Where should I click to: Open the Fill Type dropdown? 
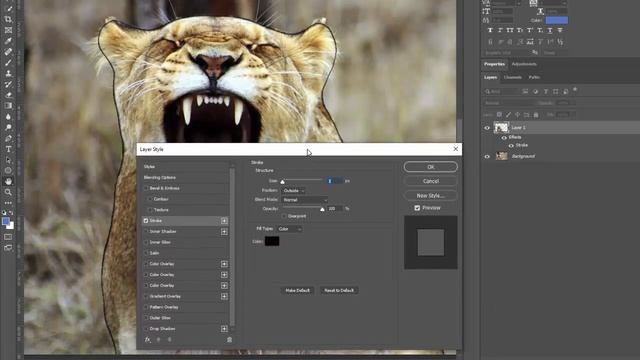click(289, 229)
